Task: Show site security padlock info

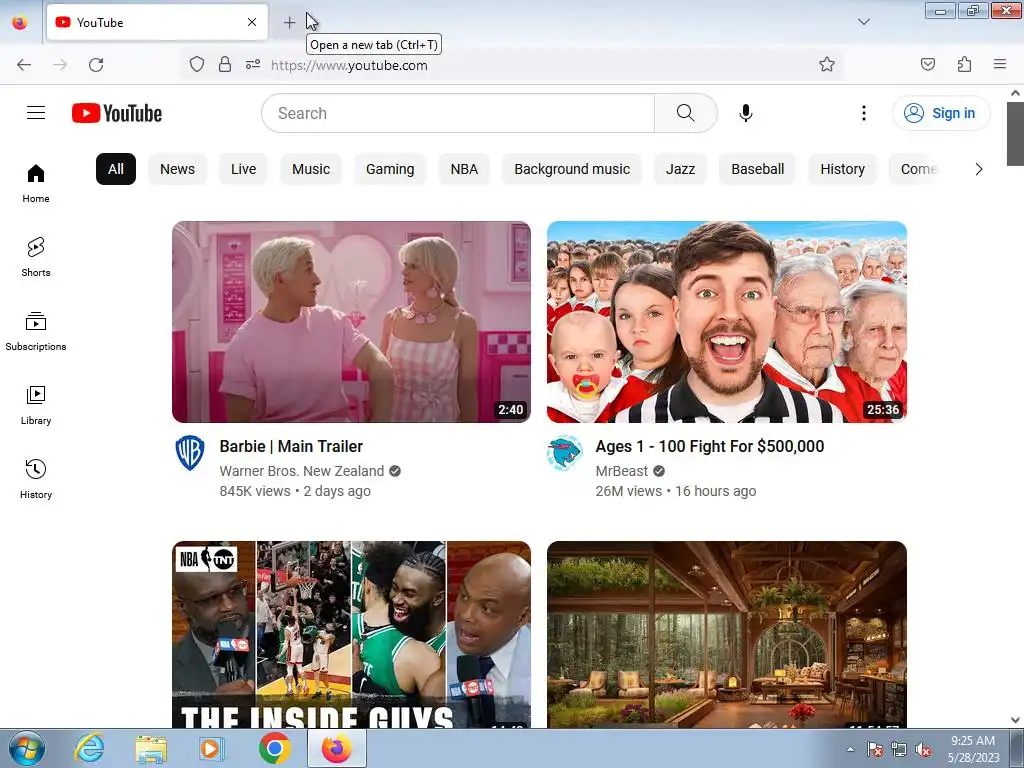Action: [225, 65]
